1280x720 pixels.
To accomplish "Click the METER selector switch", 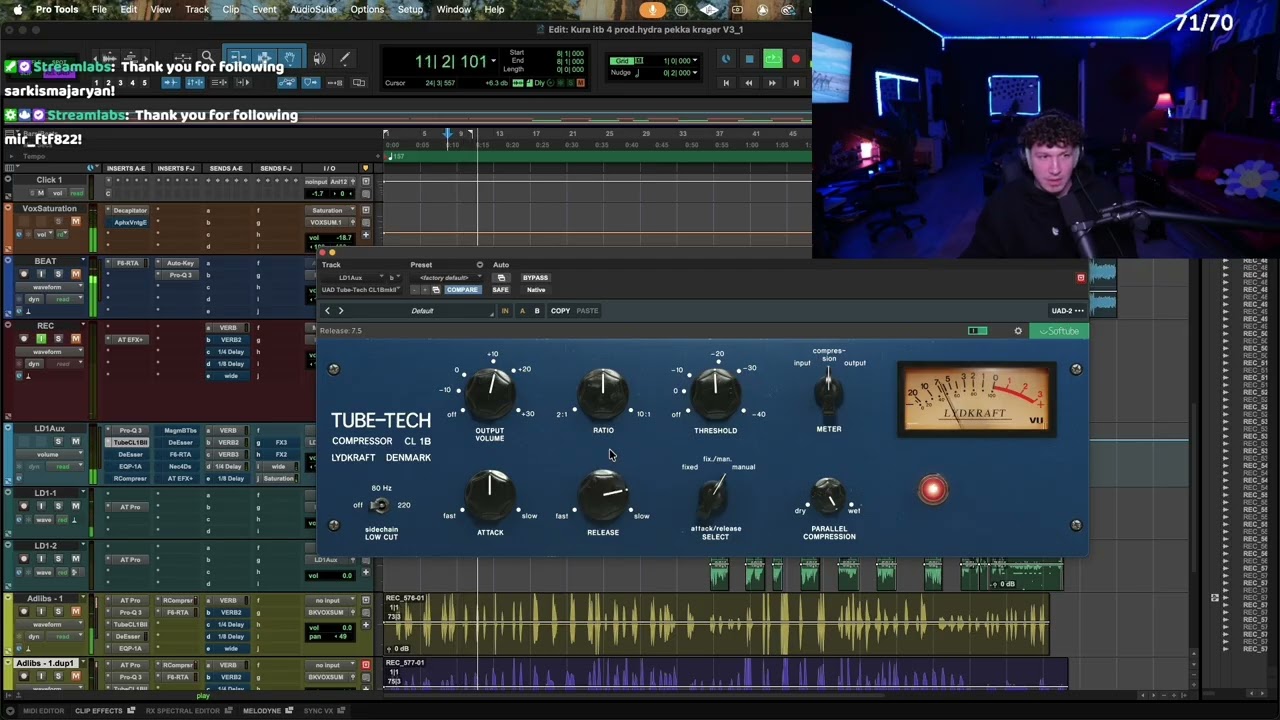I will 828,393.
